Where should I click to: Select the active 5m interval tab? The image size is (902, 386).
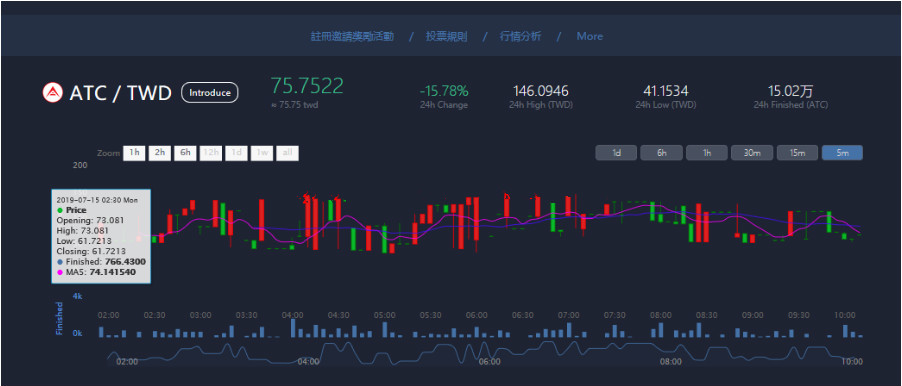[842, 153]
